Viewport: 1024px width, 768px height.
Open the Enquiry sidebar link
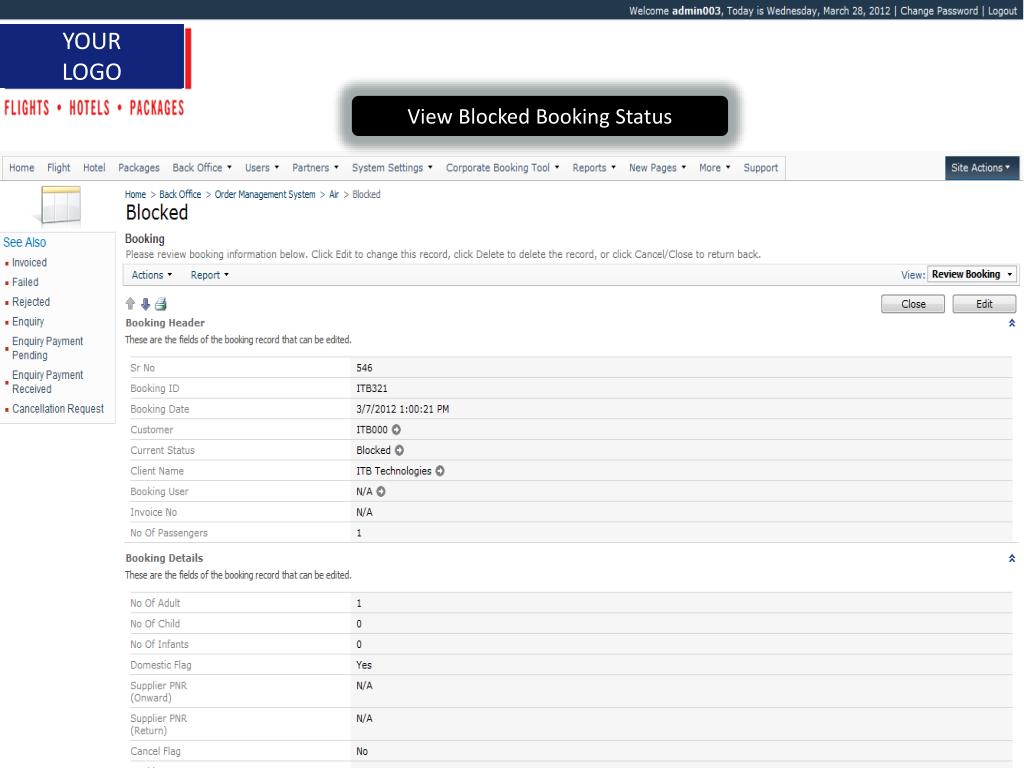[28, 322]
